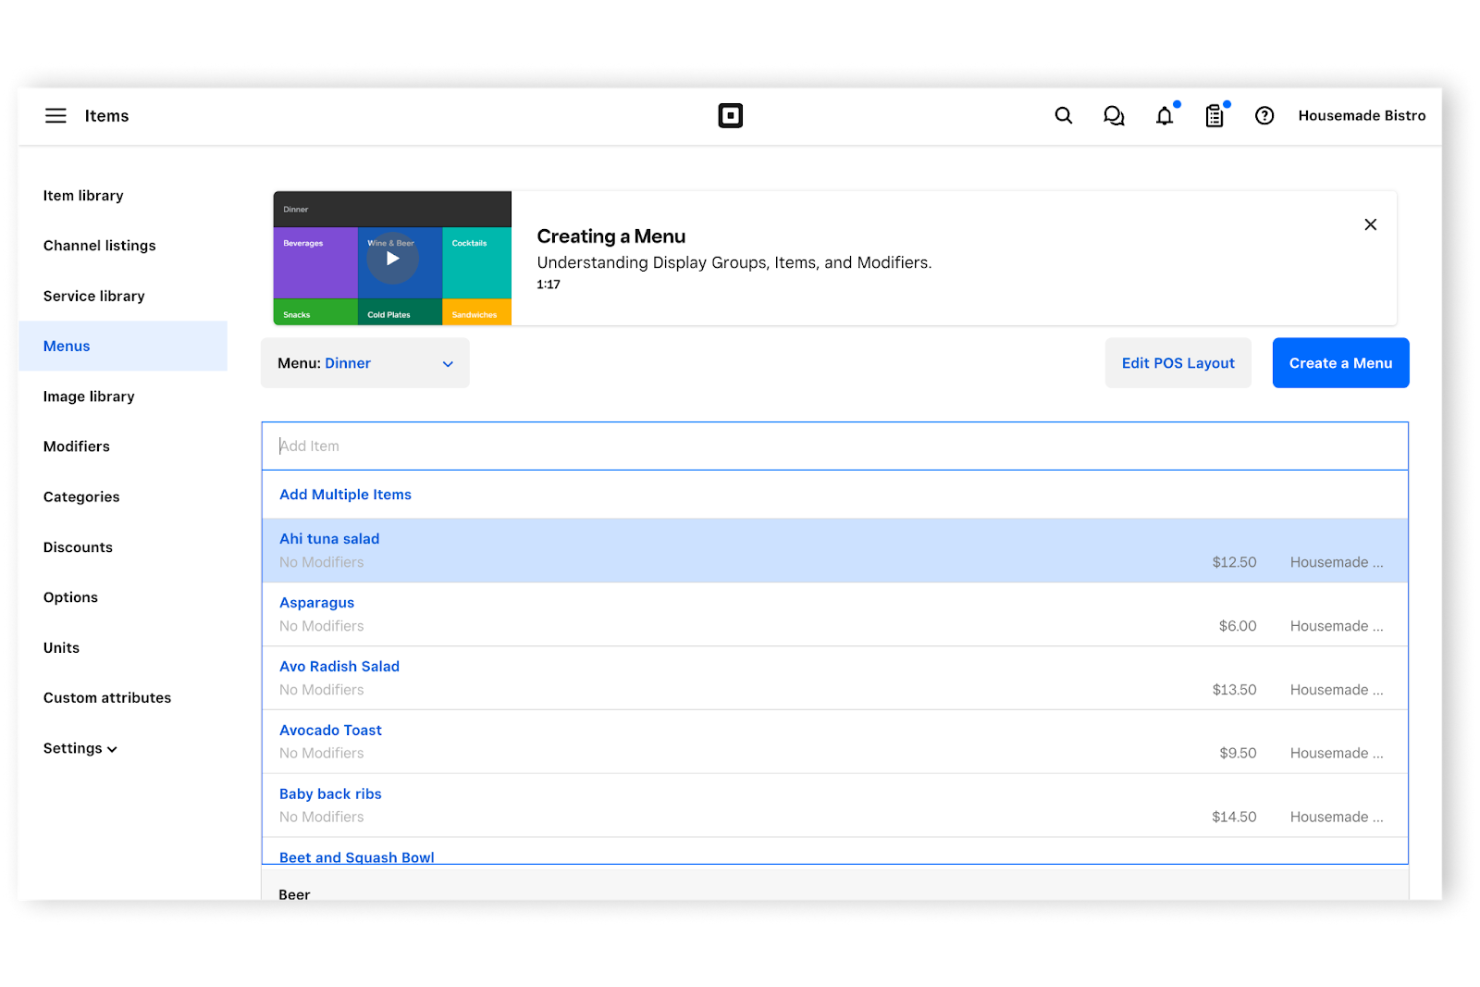Go to Item library section
Viewport: 1480px width, 987px height.
click(83, 196)
